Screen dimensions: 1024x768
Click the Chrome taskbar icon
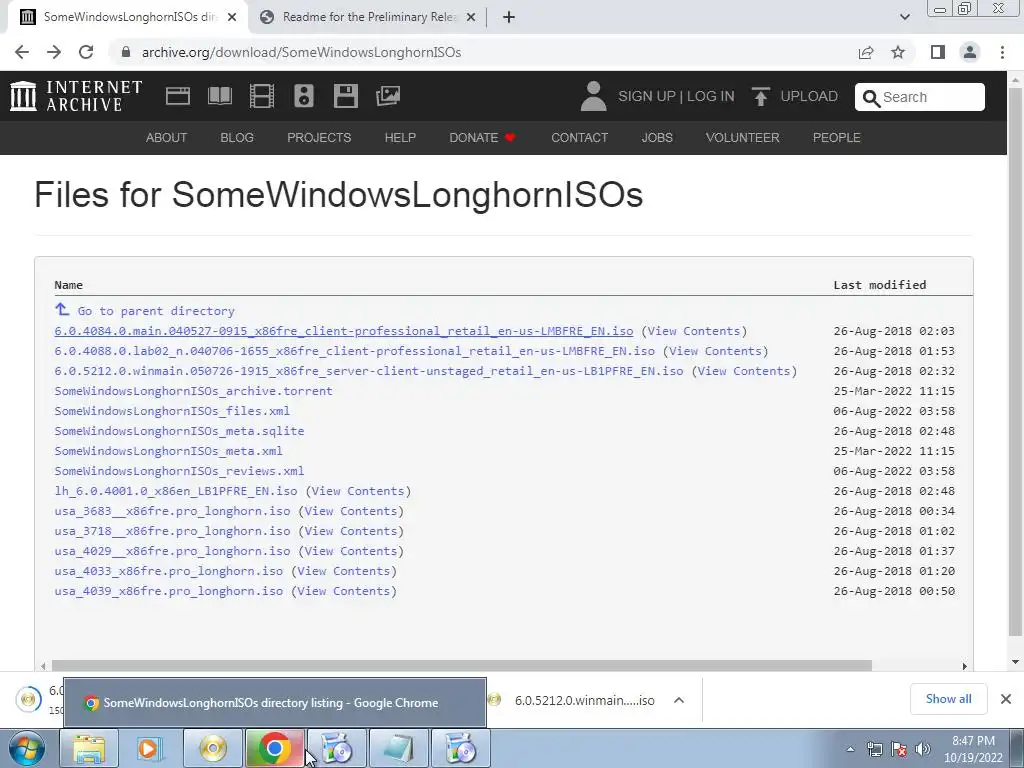click(274, 748)
